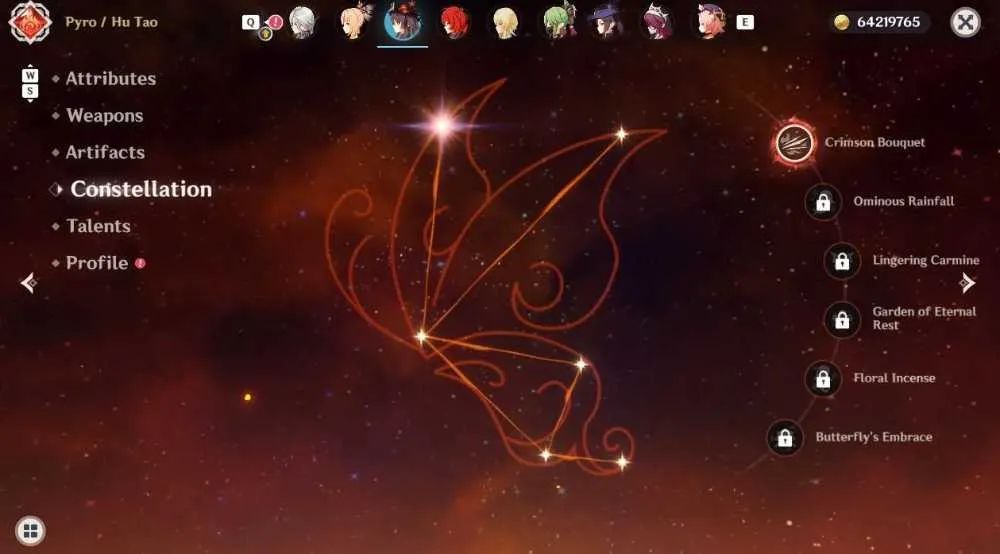The width and height of the screenshot is (1000, 554).
Task: Click the 64219765 Mora balance
Action: (x=888, y=22)
